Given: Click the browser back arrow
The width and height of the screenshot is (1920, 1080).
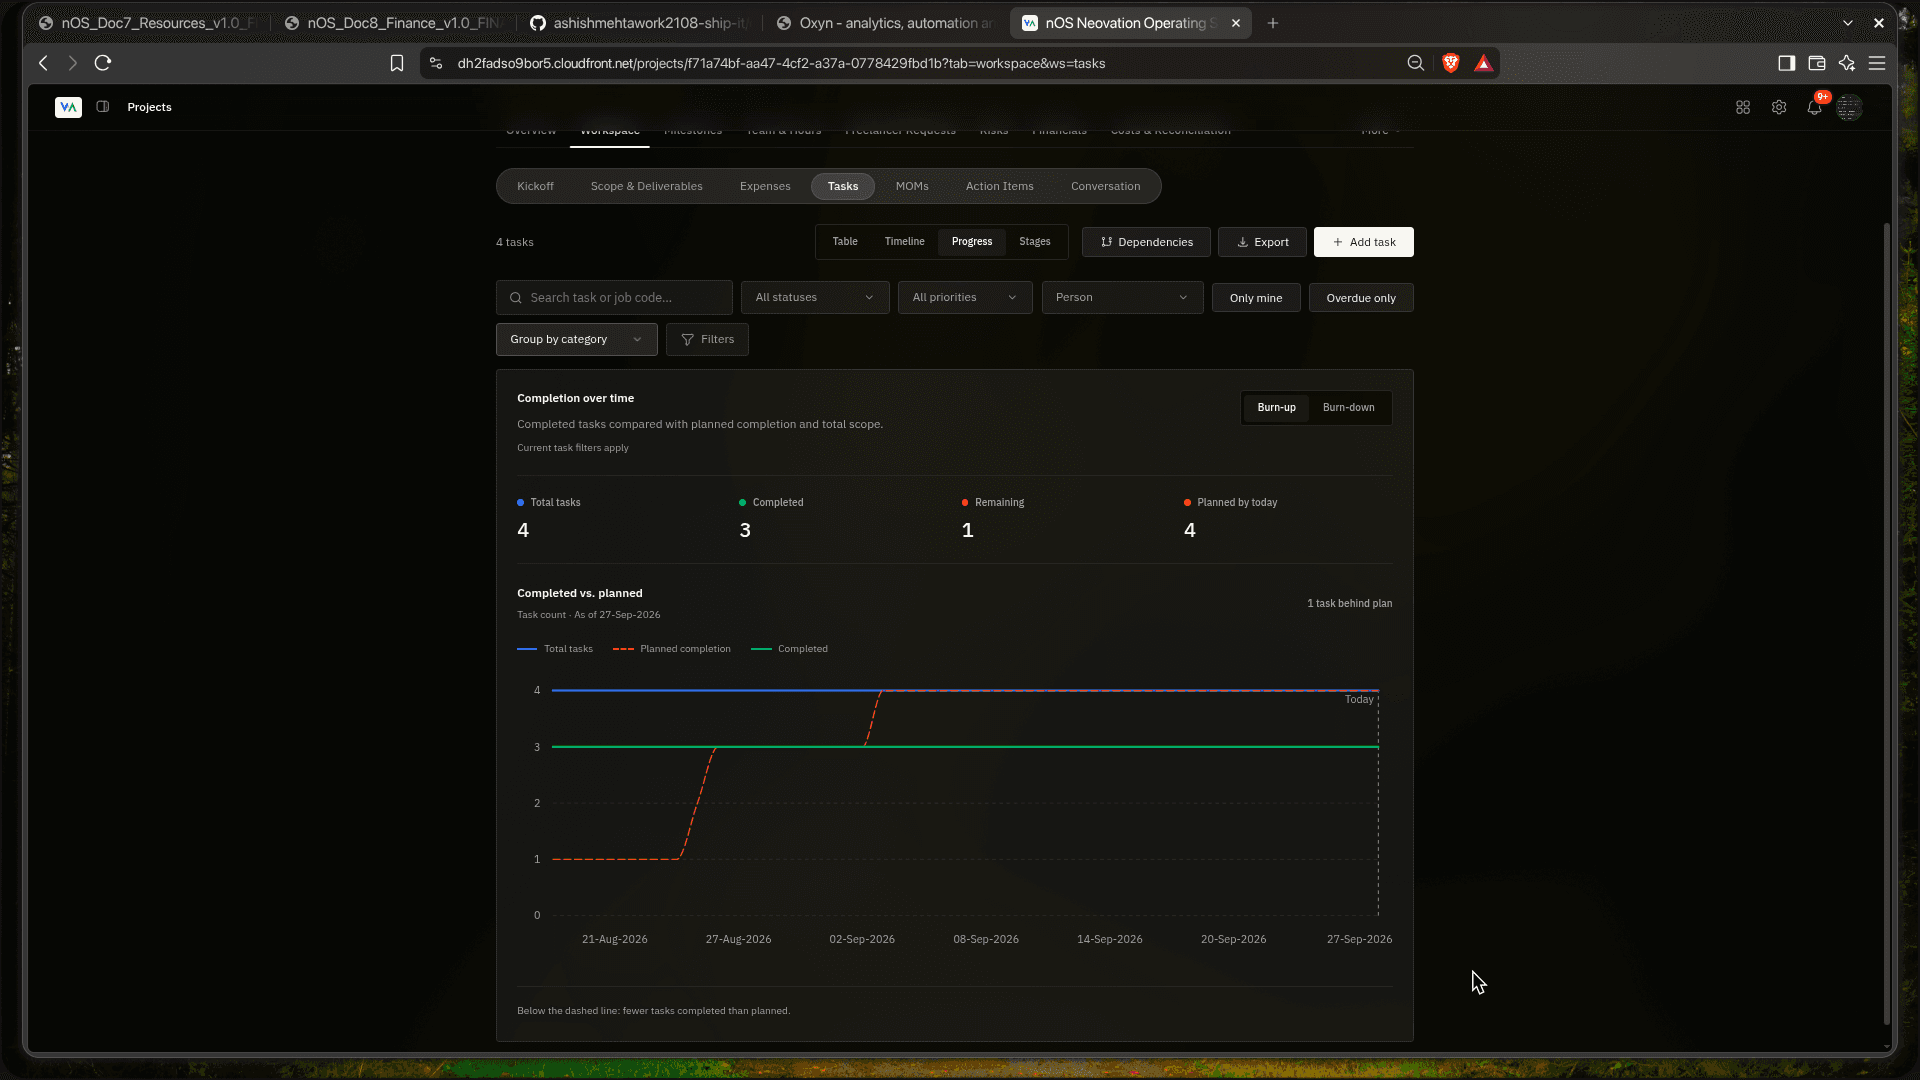Looking at the screenshot, I should (43, 63).
